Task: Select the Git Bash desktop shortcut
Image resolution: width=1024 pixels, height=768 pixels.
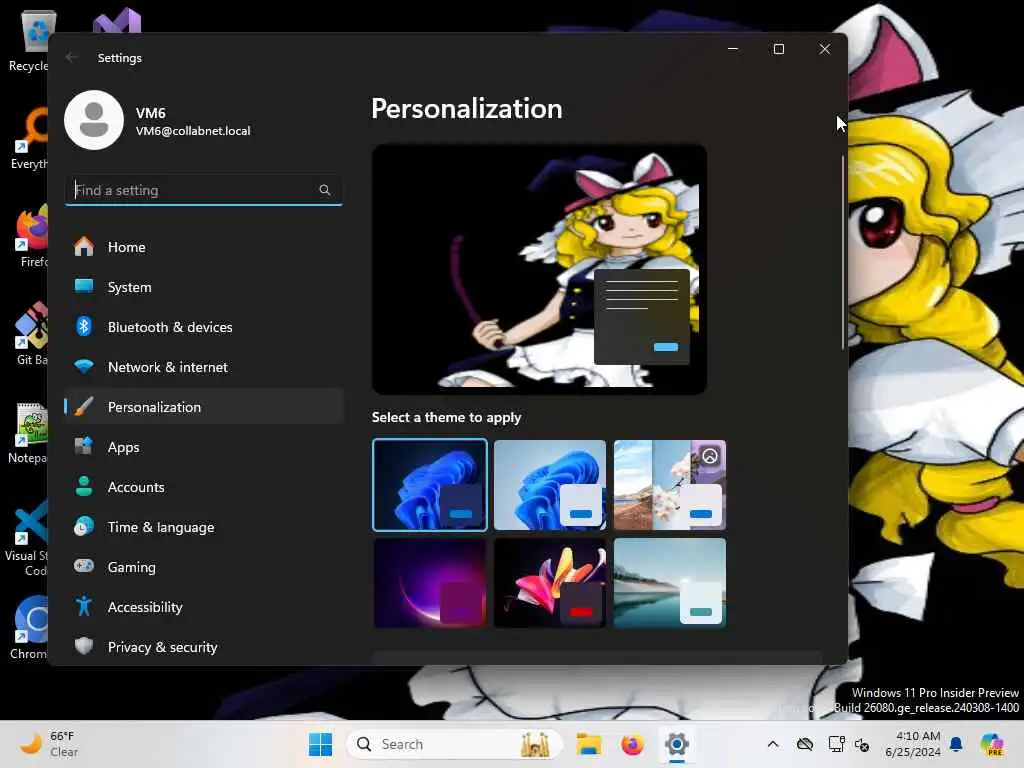Action: (31, 333)
